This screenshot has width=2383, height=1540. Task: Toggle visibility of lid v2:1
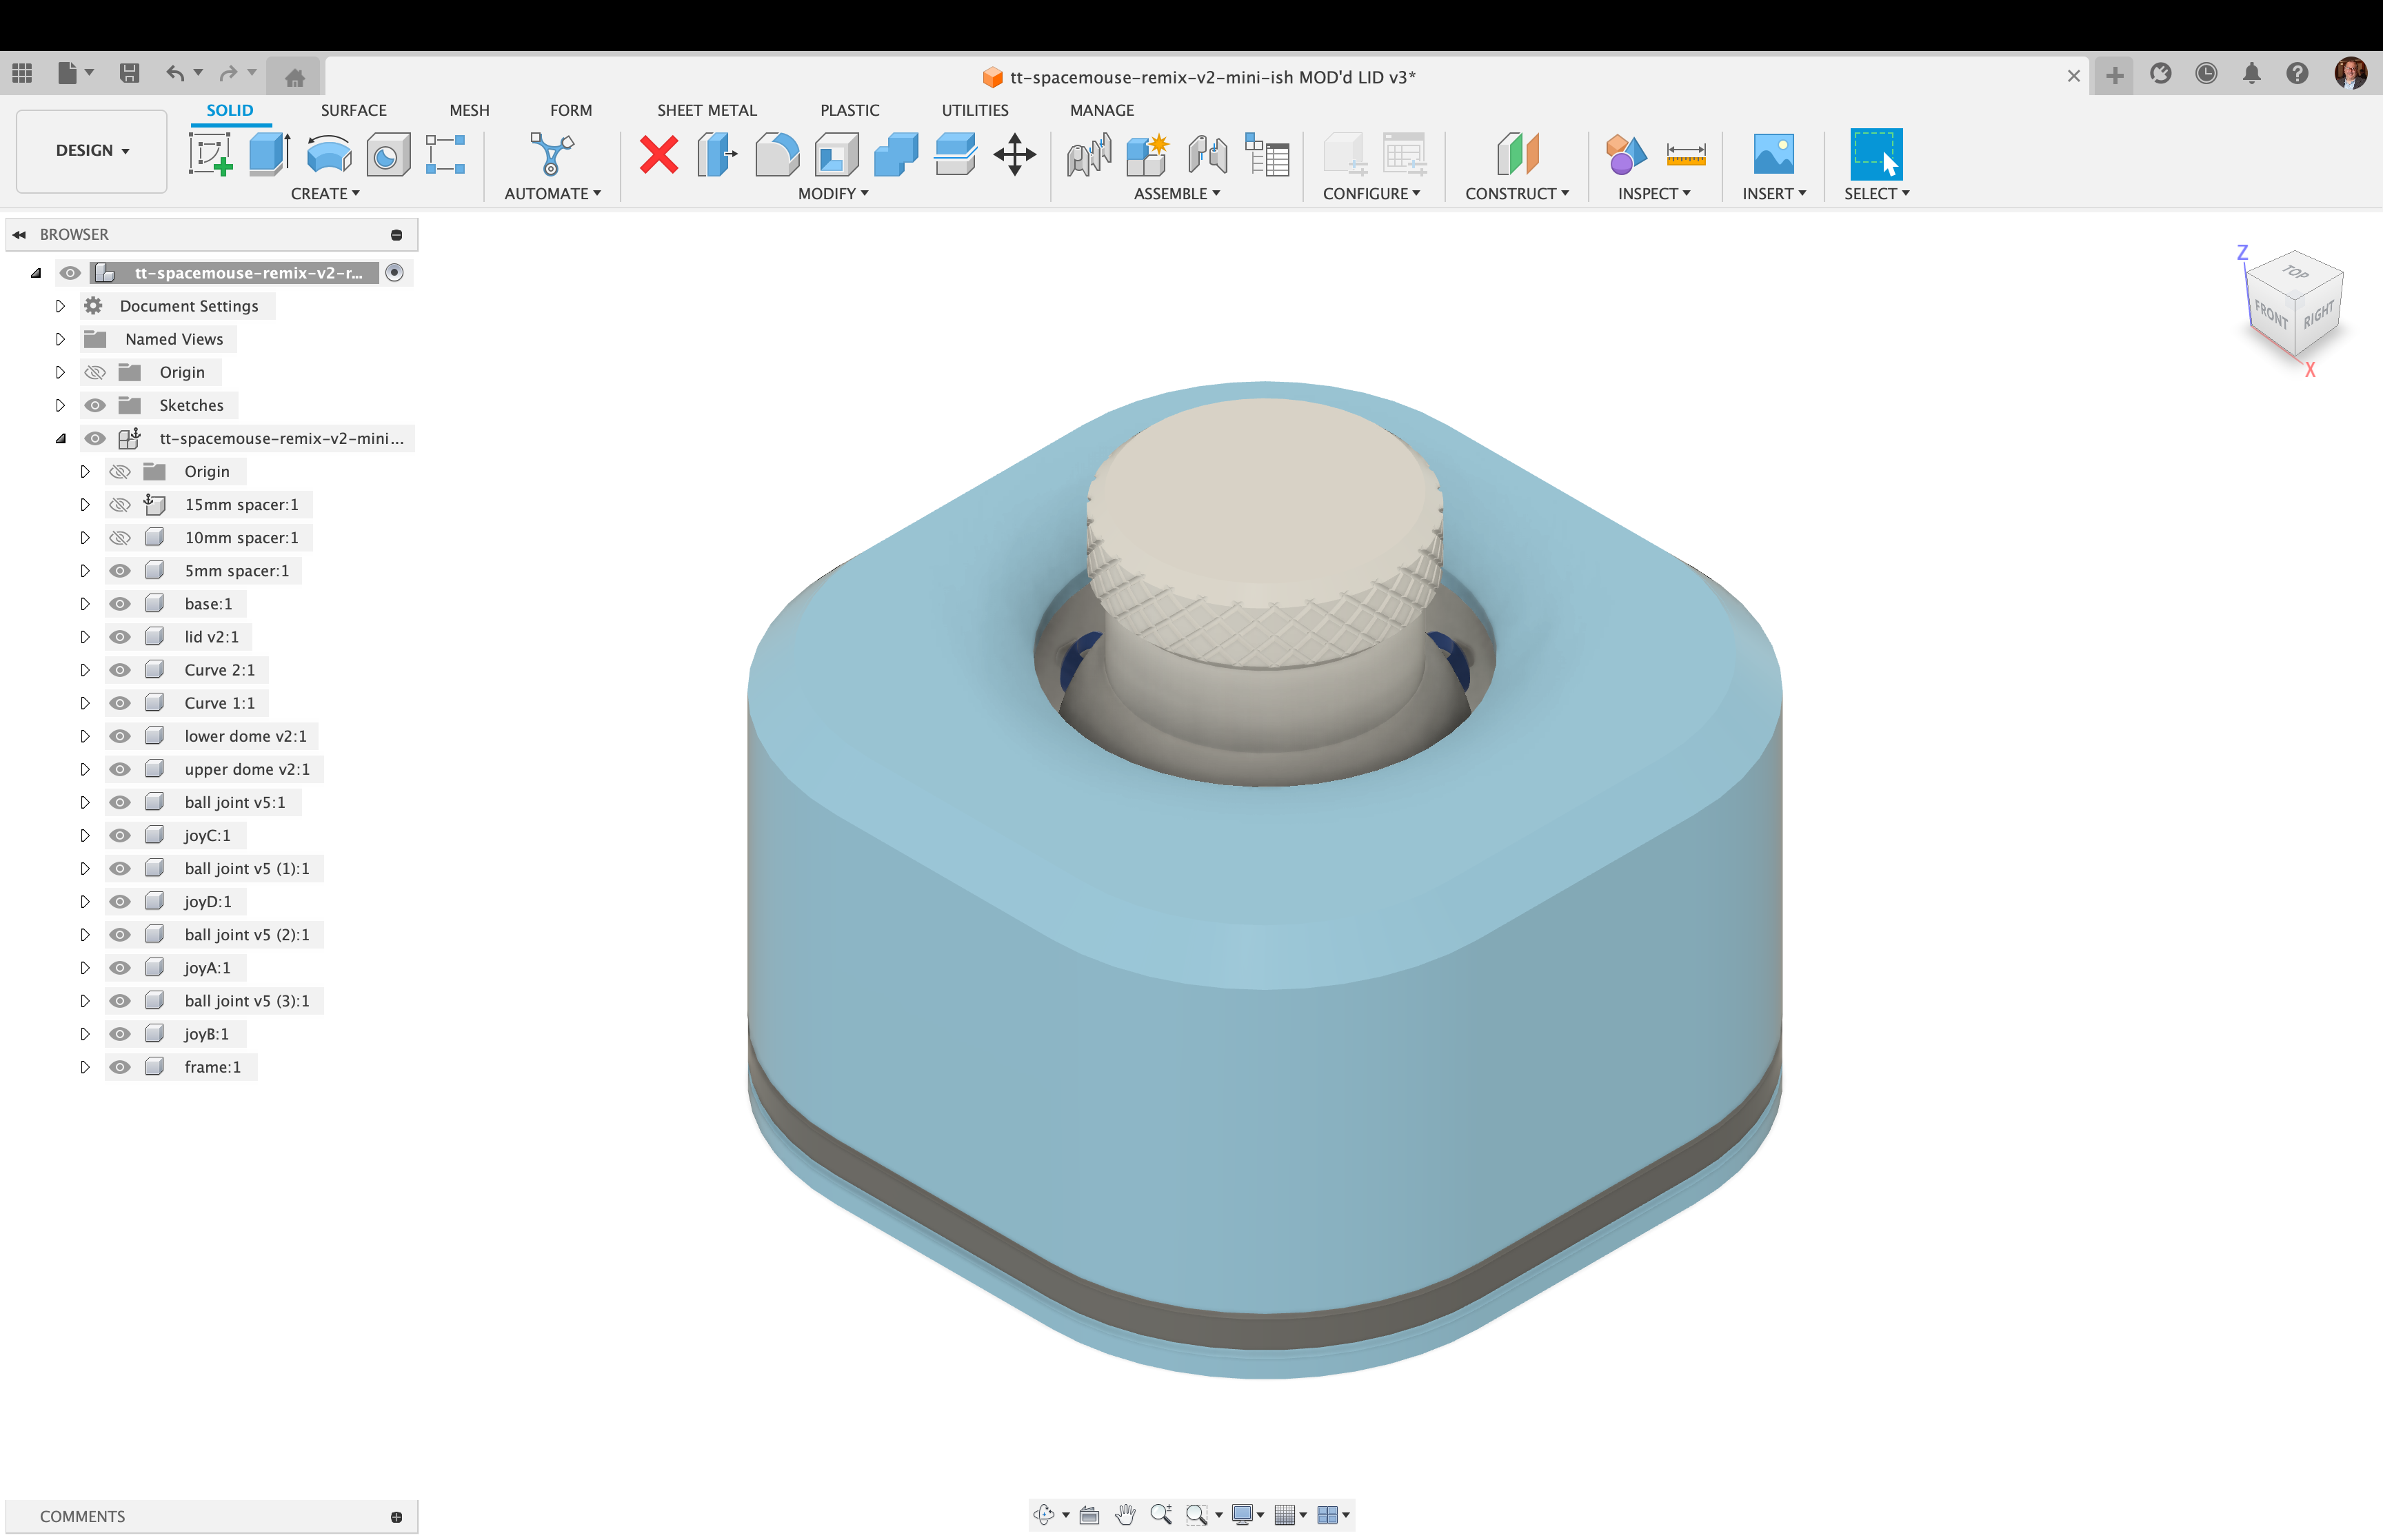pos(119,636)
